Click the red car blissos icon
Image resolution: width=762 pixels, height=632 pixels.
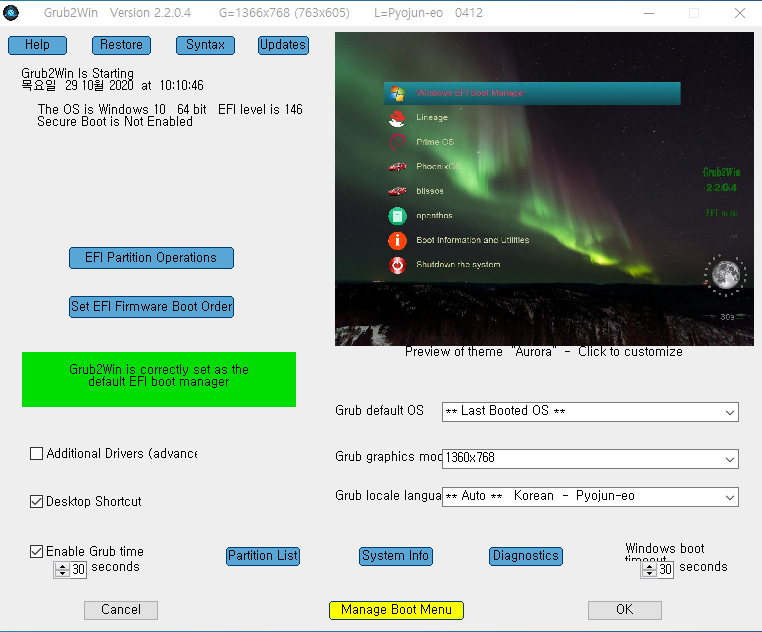[x=397, y=191]
